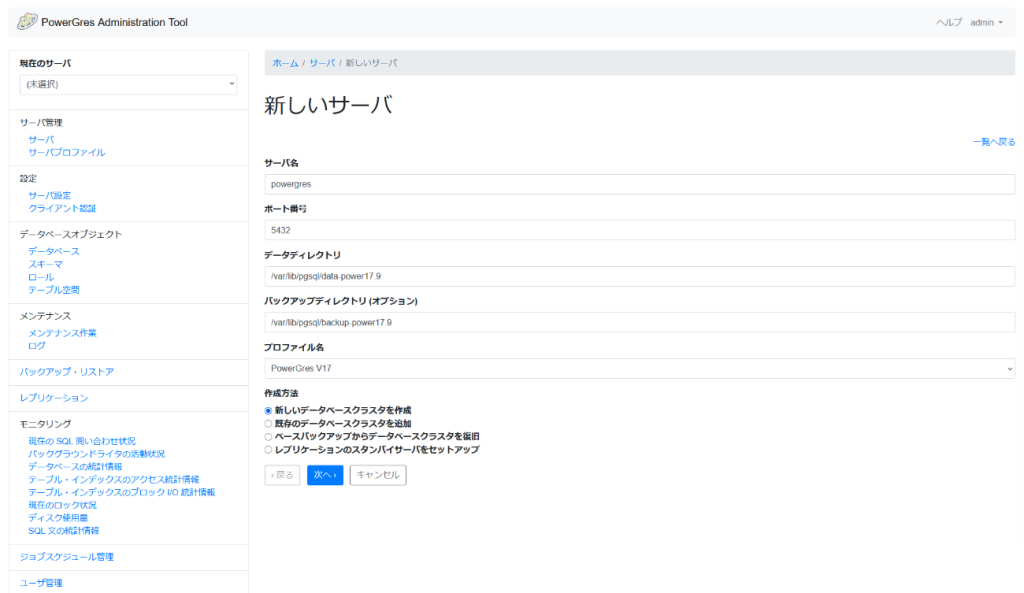The height and width of the screenshot is (593, 1024).
Task: Open 現在のロック状況 link
Action: (62, 505)
